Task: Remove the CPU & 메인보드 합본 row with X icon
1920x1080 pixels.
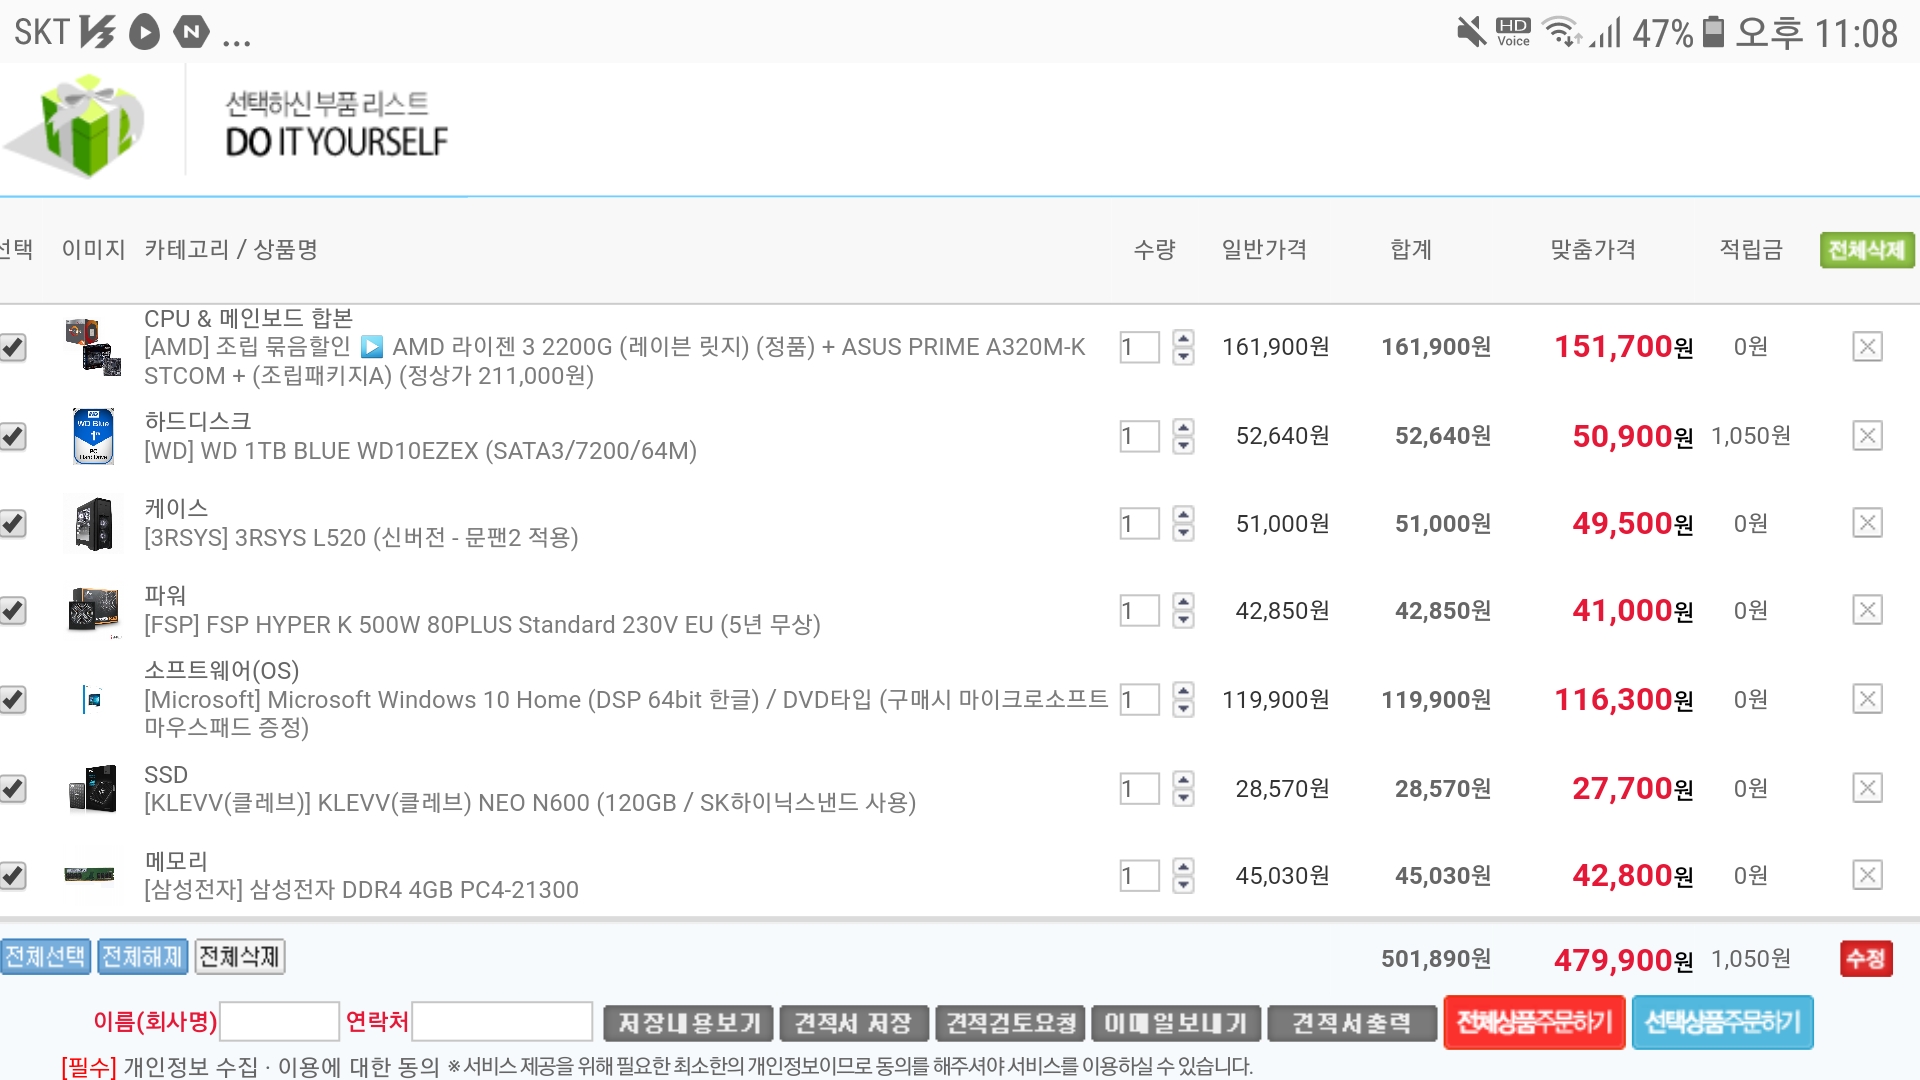Action: [x=1867, y=347]
